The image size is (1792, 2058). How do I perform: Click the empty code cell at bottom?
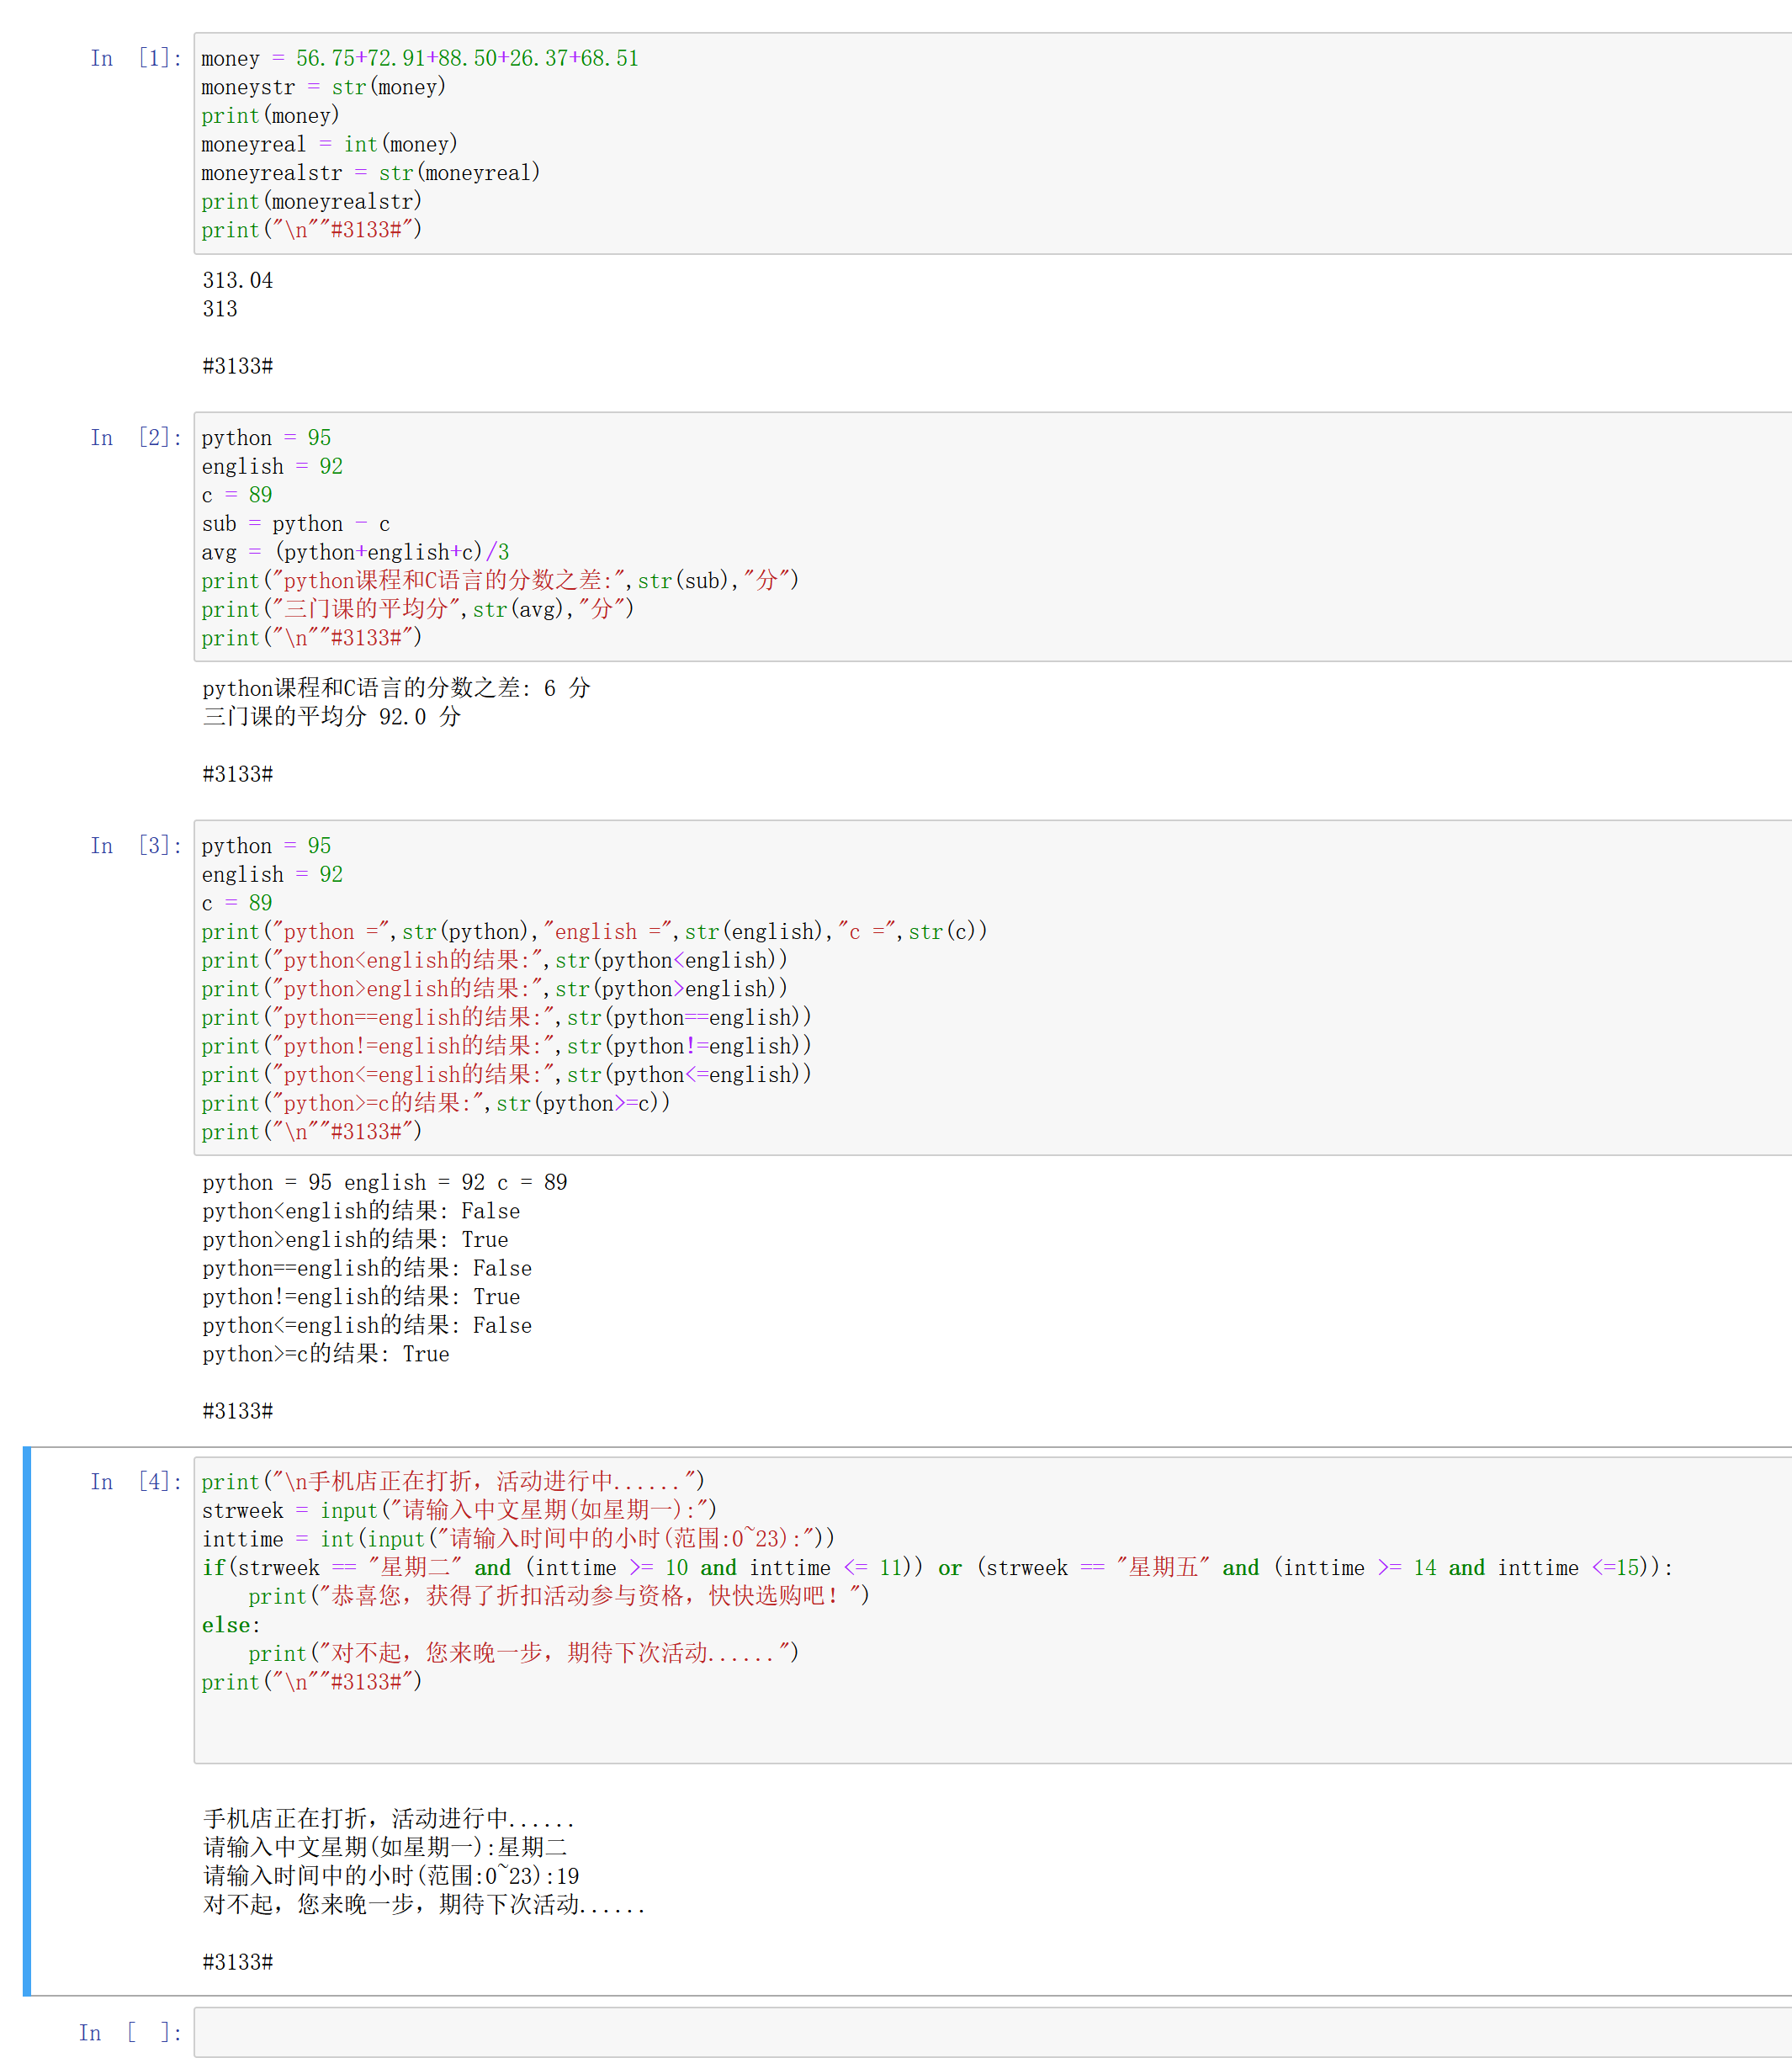990,2032
